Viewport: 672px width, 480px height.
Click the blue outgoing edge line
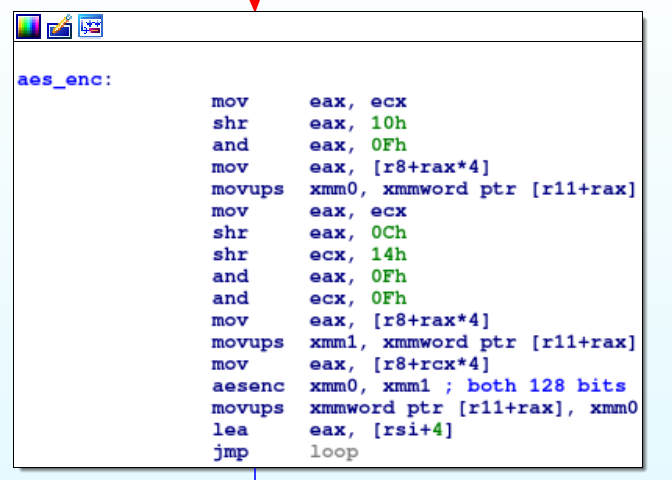(x=255, y=474)
